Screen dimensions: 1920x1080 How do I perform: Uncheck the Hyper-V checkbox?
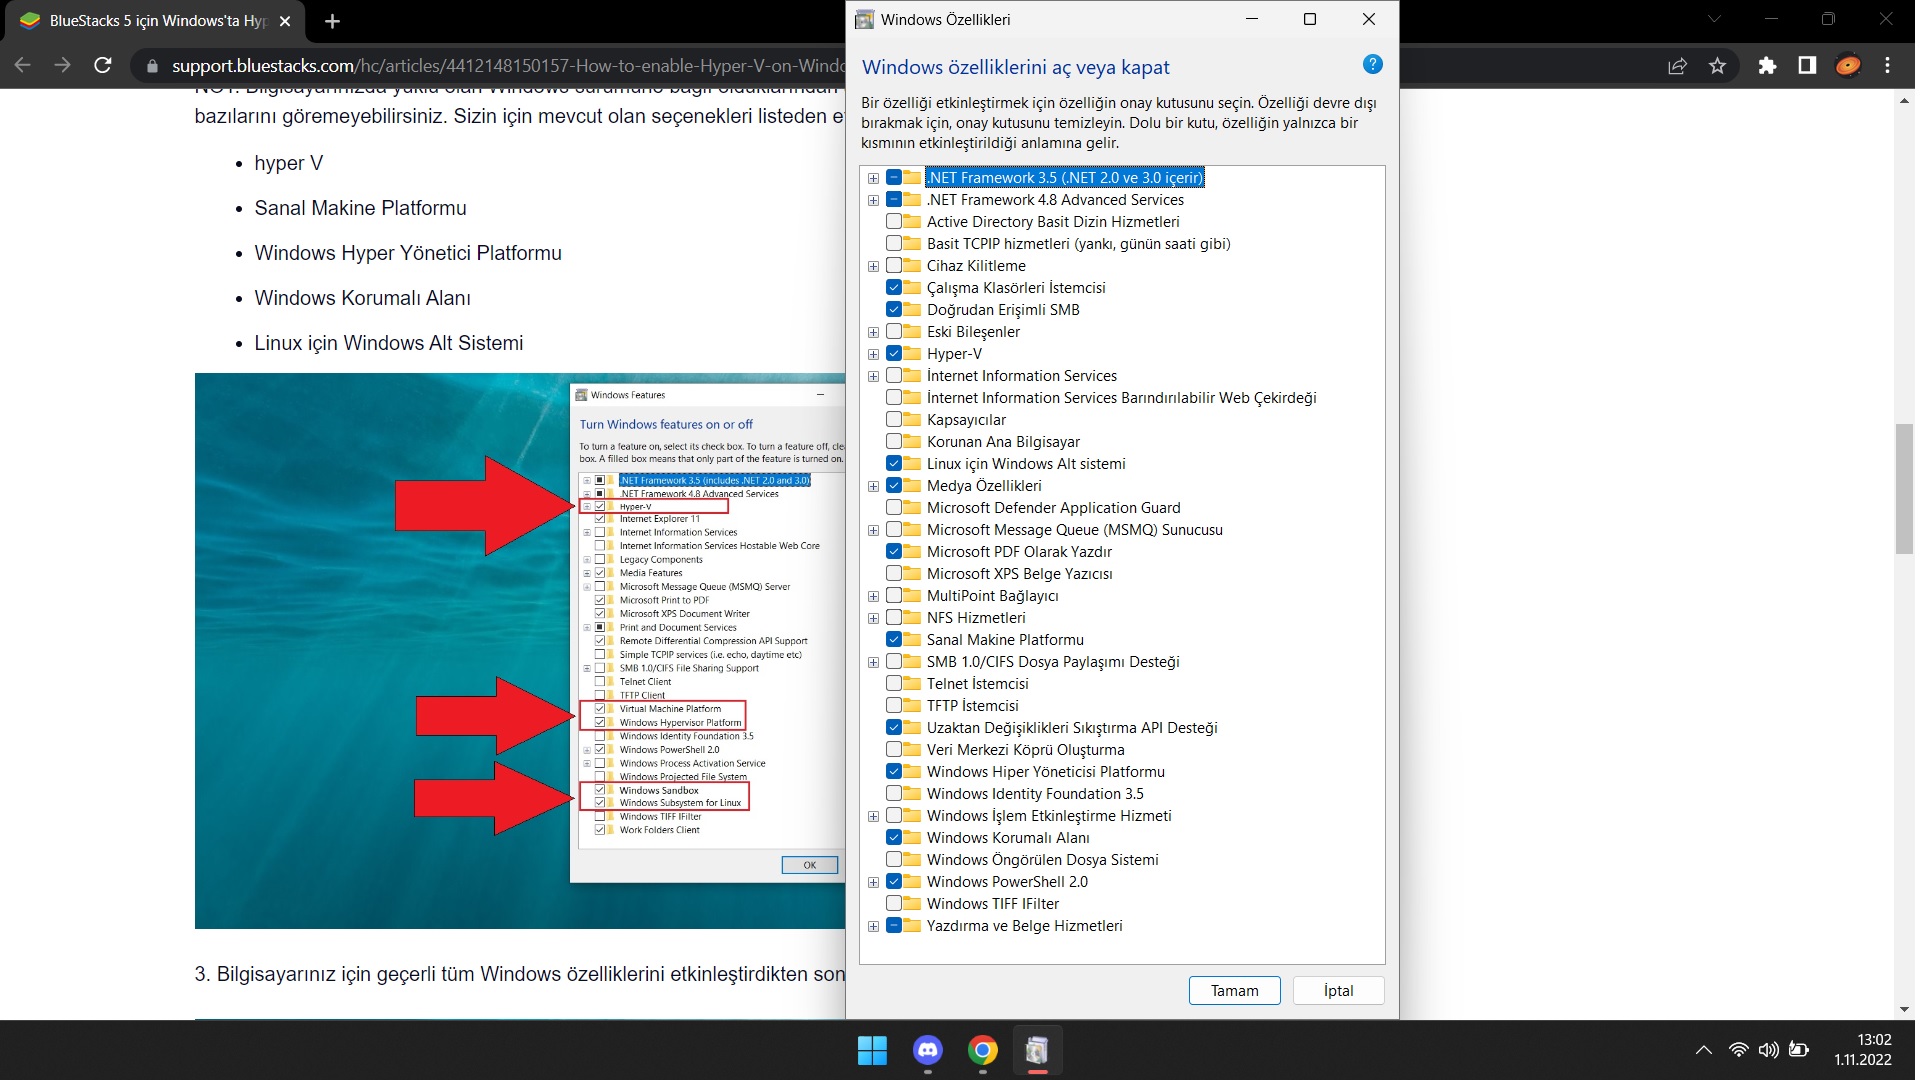click(894, 354)
